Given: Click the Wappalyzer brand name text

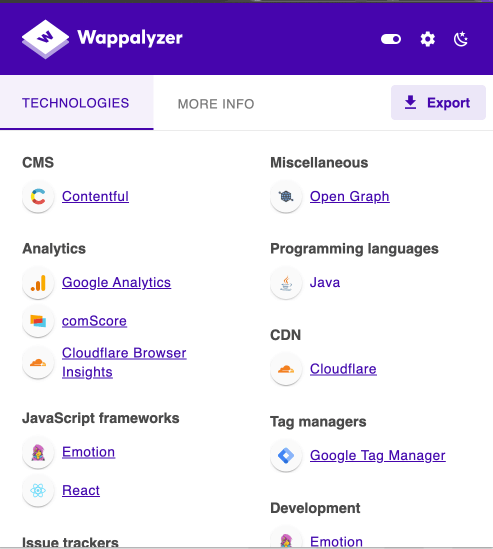Looking at the screenshot, I should pos(130,38).
